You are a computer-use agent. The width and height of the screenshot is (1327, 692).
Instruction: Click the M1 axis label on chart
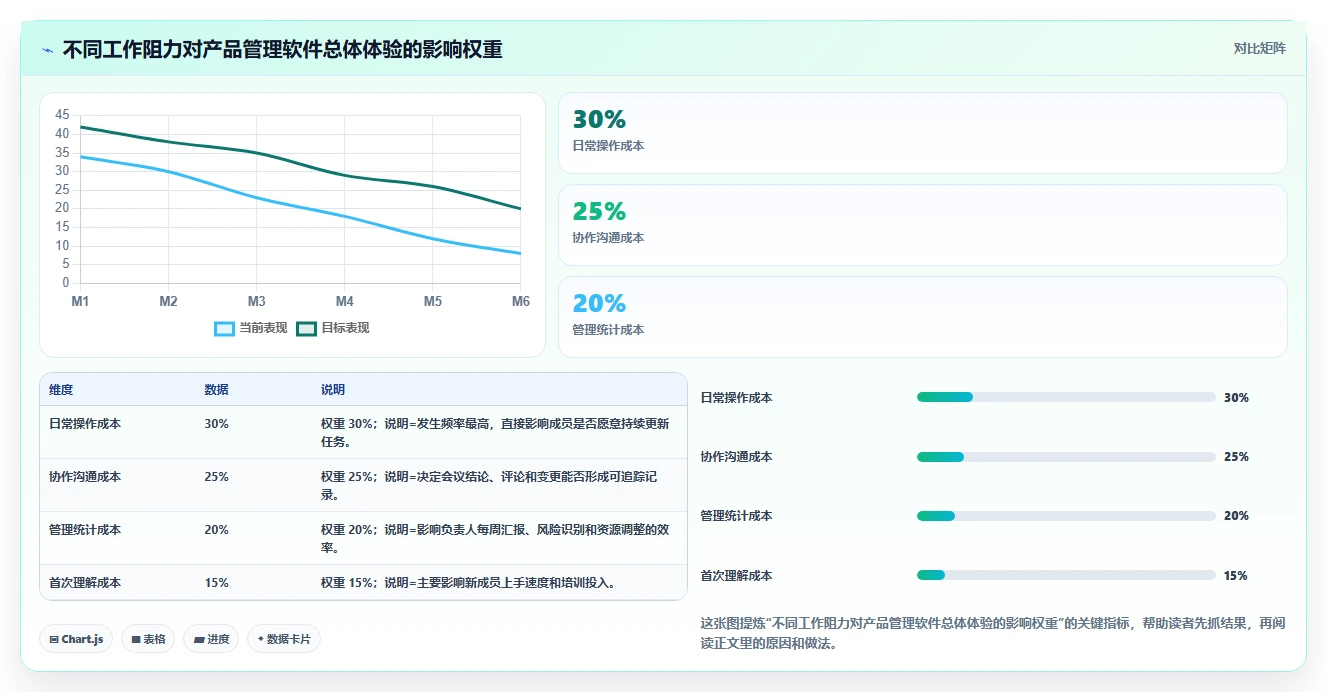[x=80, y=301]
